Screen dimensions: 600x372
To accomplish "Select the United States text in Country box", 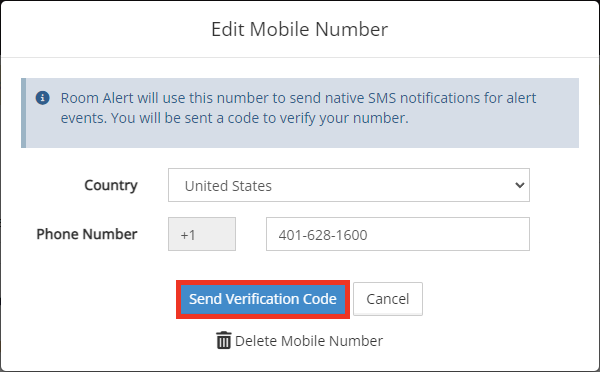I will click(x=228, y=186).
